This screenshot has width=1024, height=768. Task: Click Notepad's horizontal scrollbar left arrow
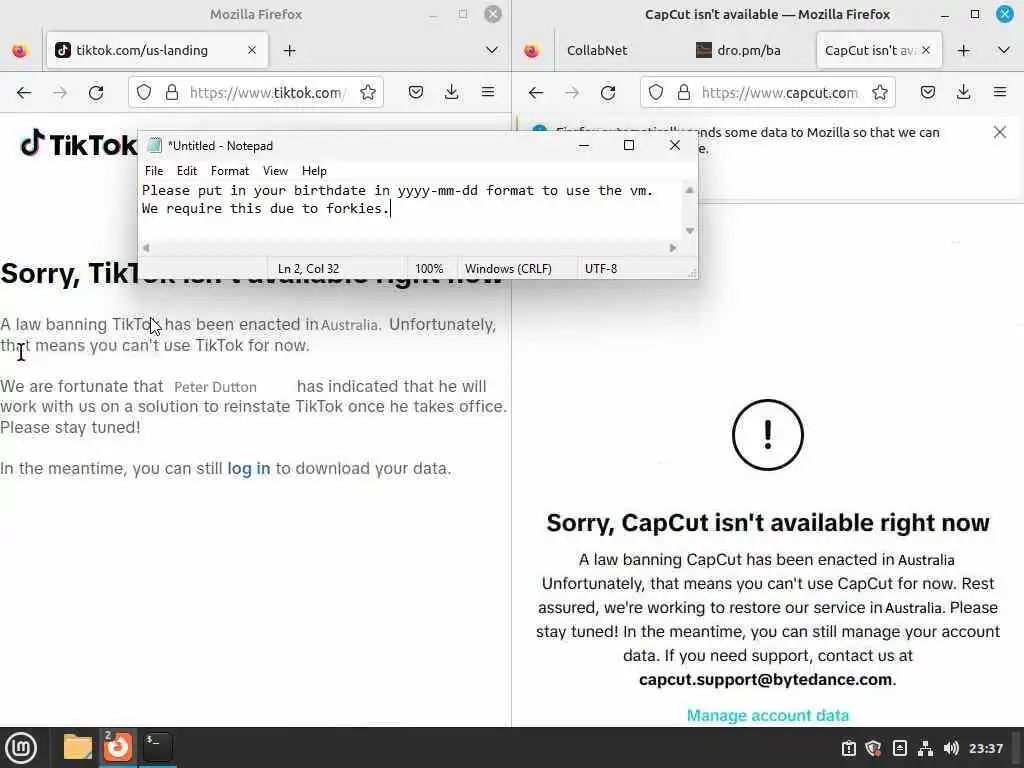click(x=146, y=248)
